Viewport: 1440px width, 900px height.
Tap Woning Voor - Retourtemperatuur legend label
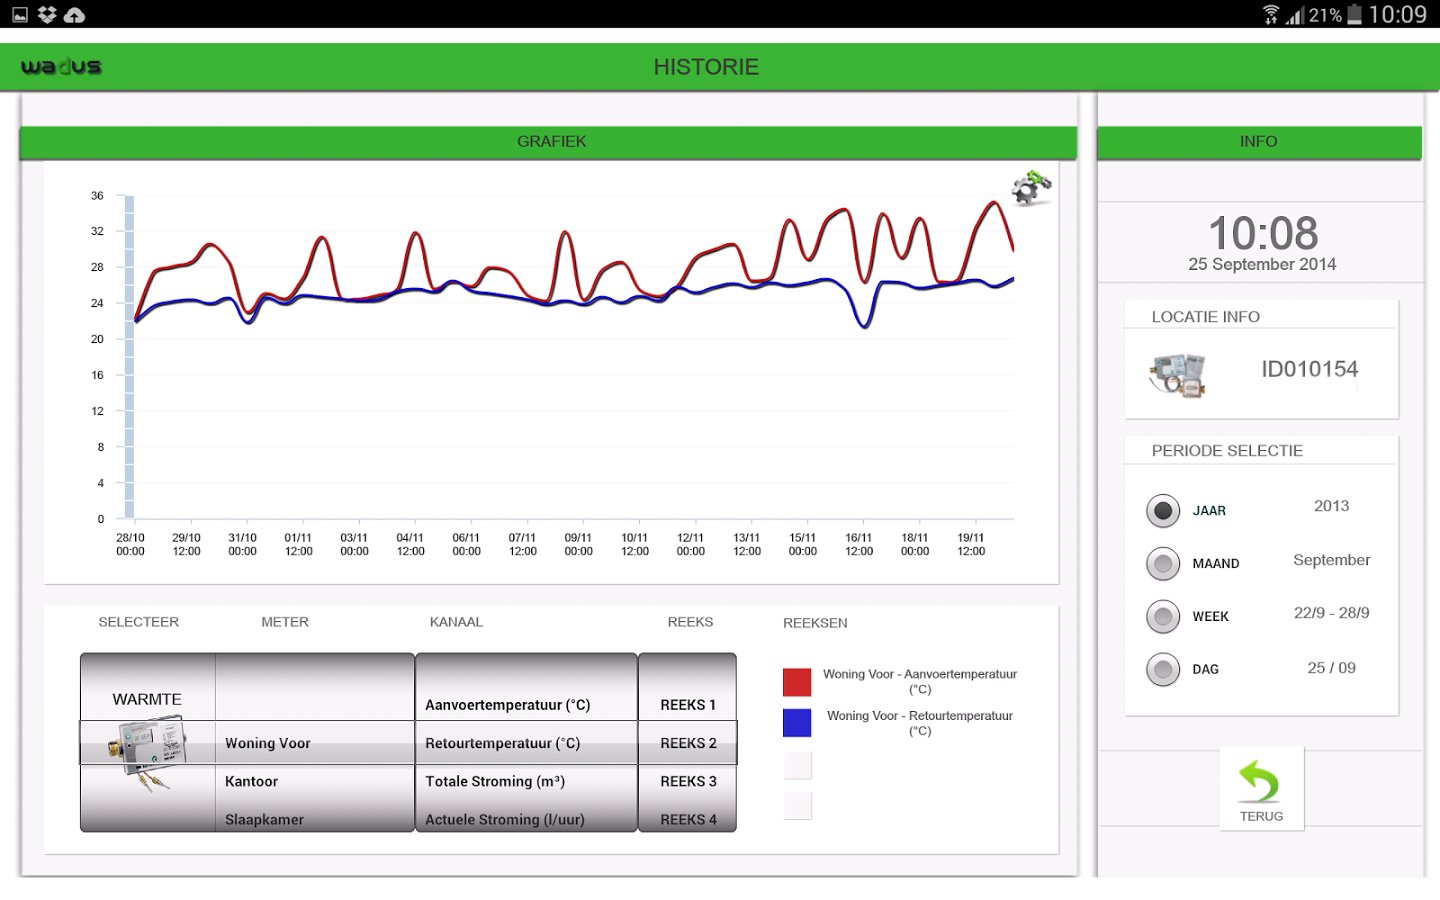920,723
